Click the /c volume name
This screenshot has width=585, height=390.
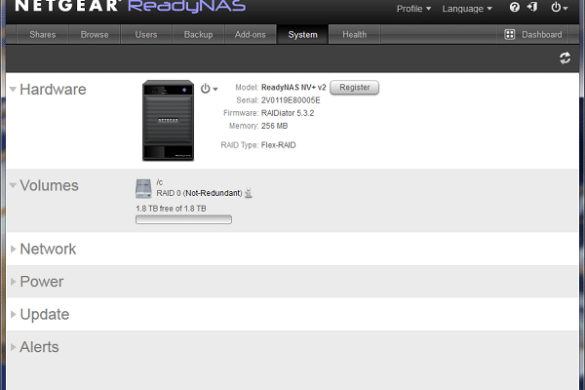[160, 182]
